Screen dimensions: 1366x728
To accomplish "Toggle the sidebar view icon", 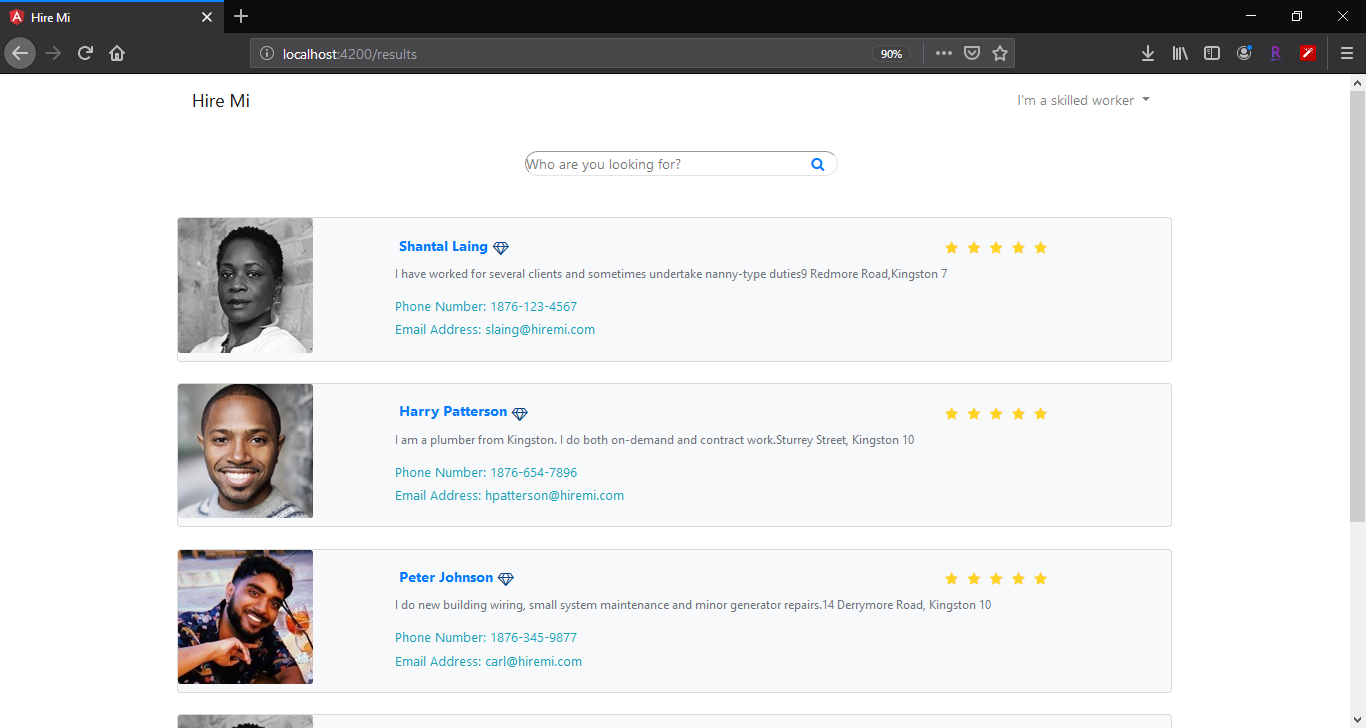I will pyautogui.click(x=1212, y=53).
